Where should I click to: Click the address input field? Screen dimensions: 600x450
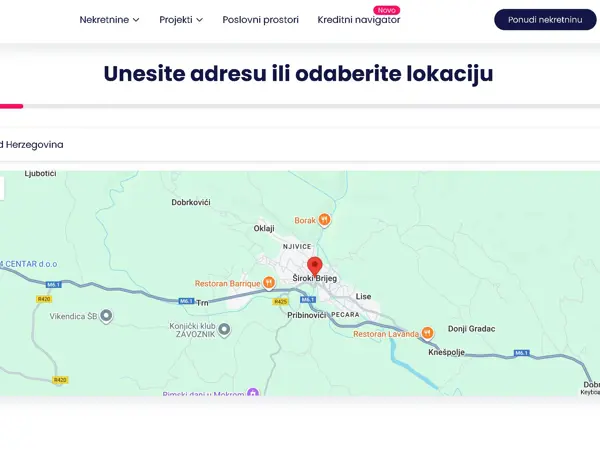[300, 145]
